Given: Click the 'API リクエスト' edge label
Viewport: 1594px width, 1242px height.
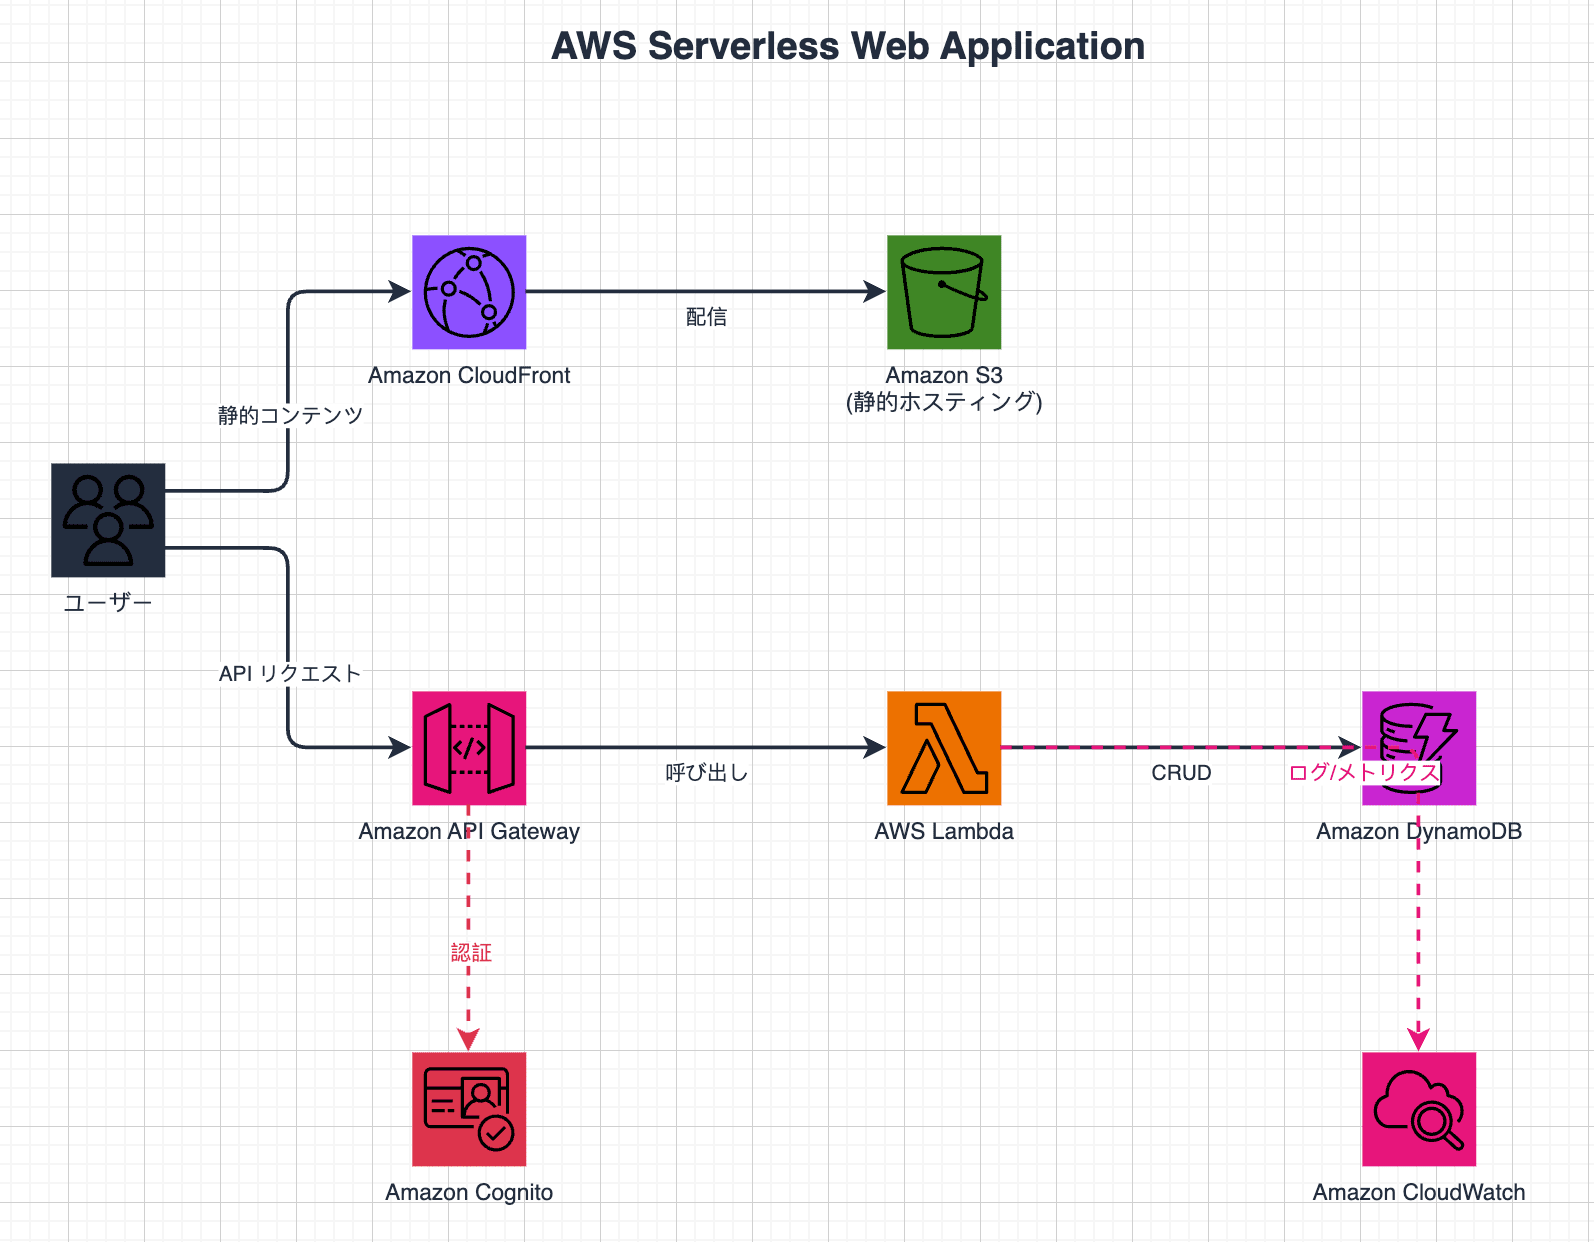Looking at the screenshot, I should [290, 674].
